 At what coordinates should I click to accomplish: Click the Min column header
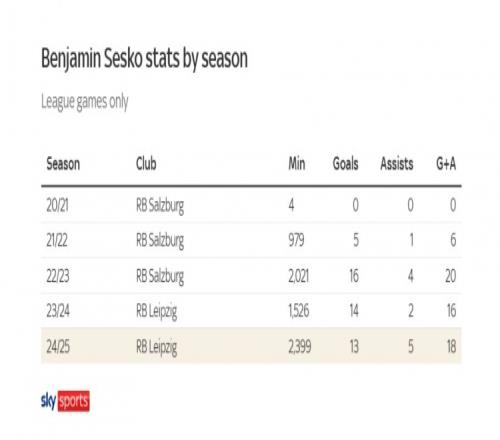point(297,164)
